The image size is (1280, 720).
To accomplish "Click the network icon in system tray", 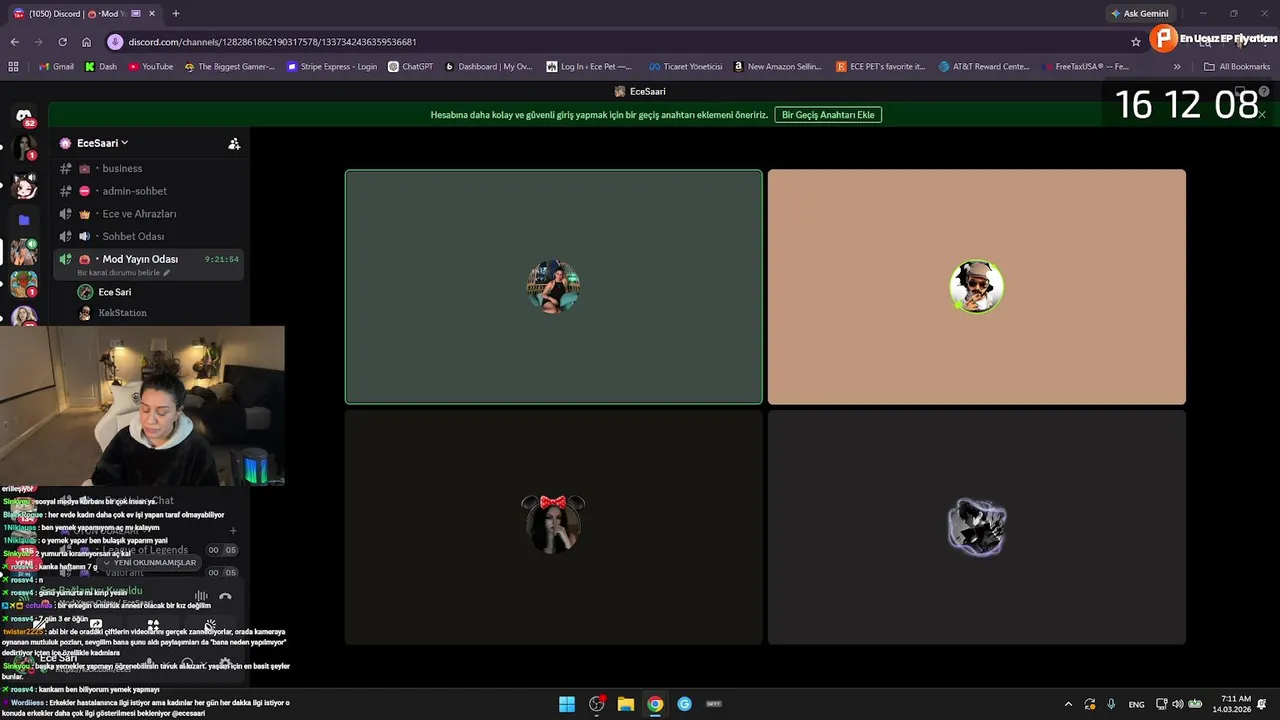I will click(x=1162, y=704).
